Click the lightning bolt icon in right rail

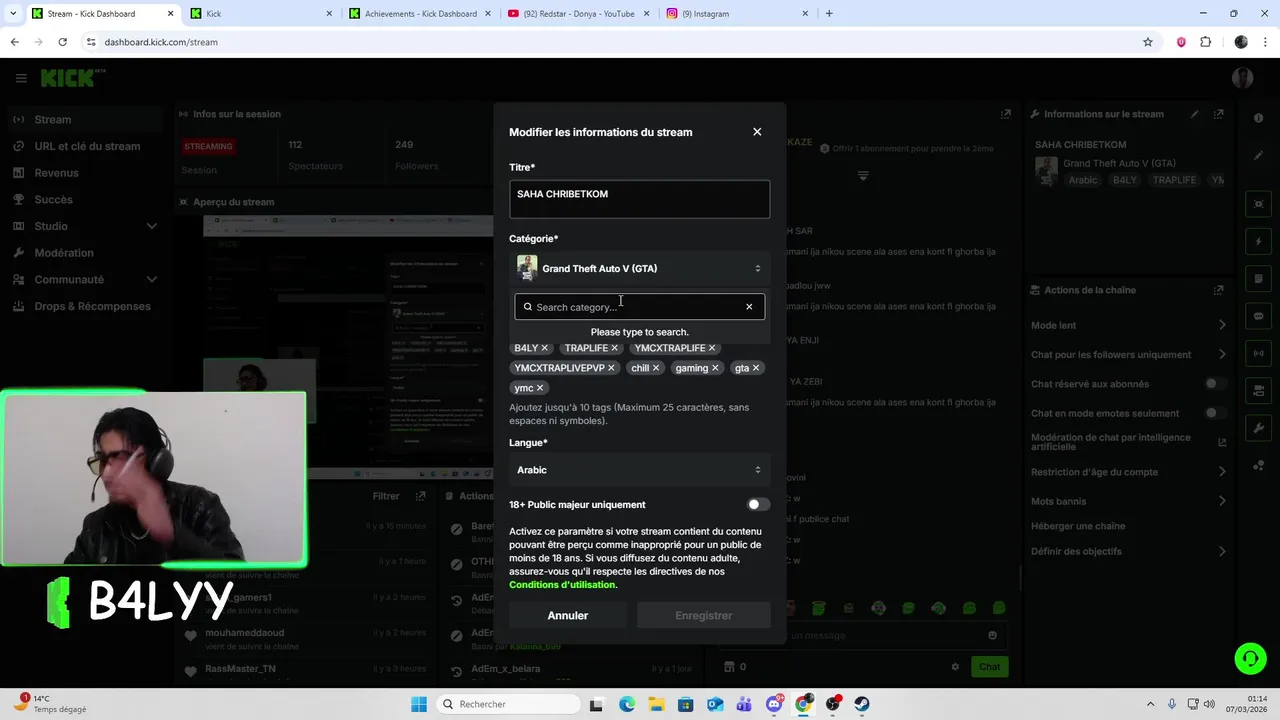[x=1259, y=242]
